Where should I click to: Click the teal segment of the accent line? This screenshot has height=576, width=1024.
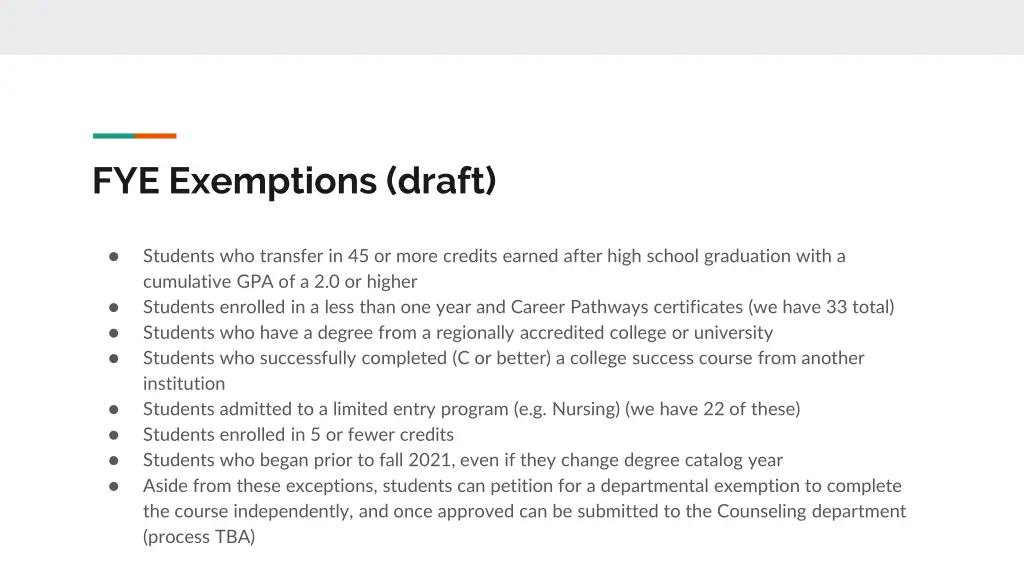(113, 136)
